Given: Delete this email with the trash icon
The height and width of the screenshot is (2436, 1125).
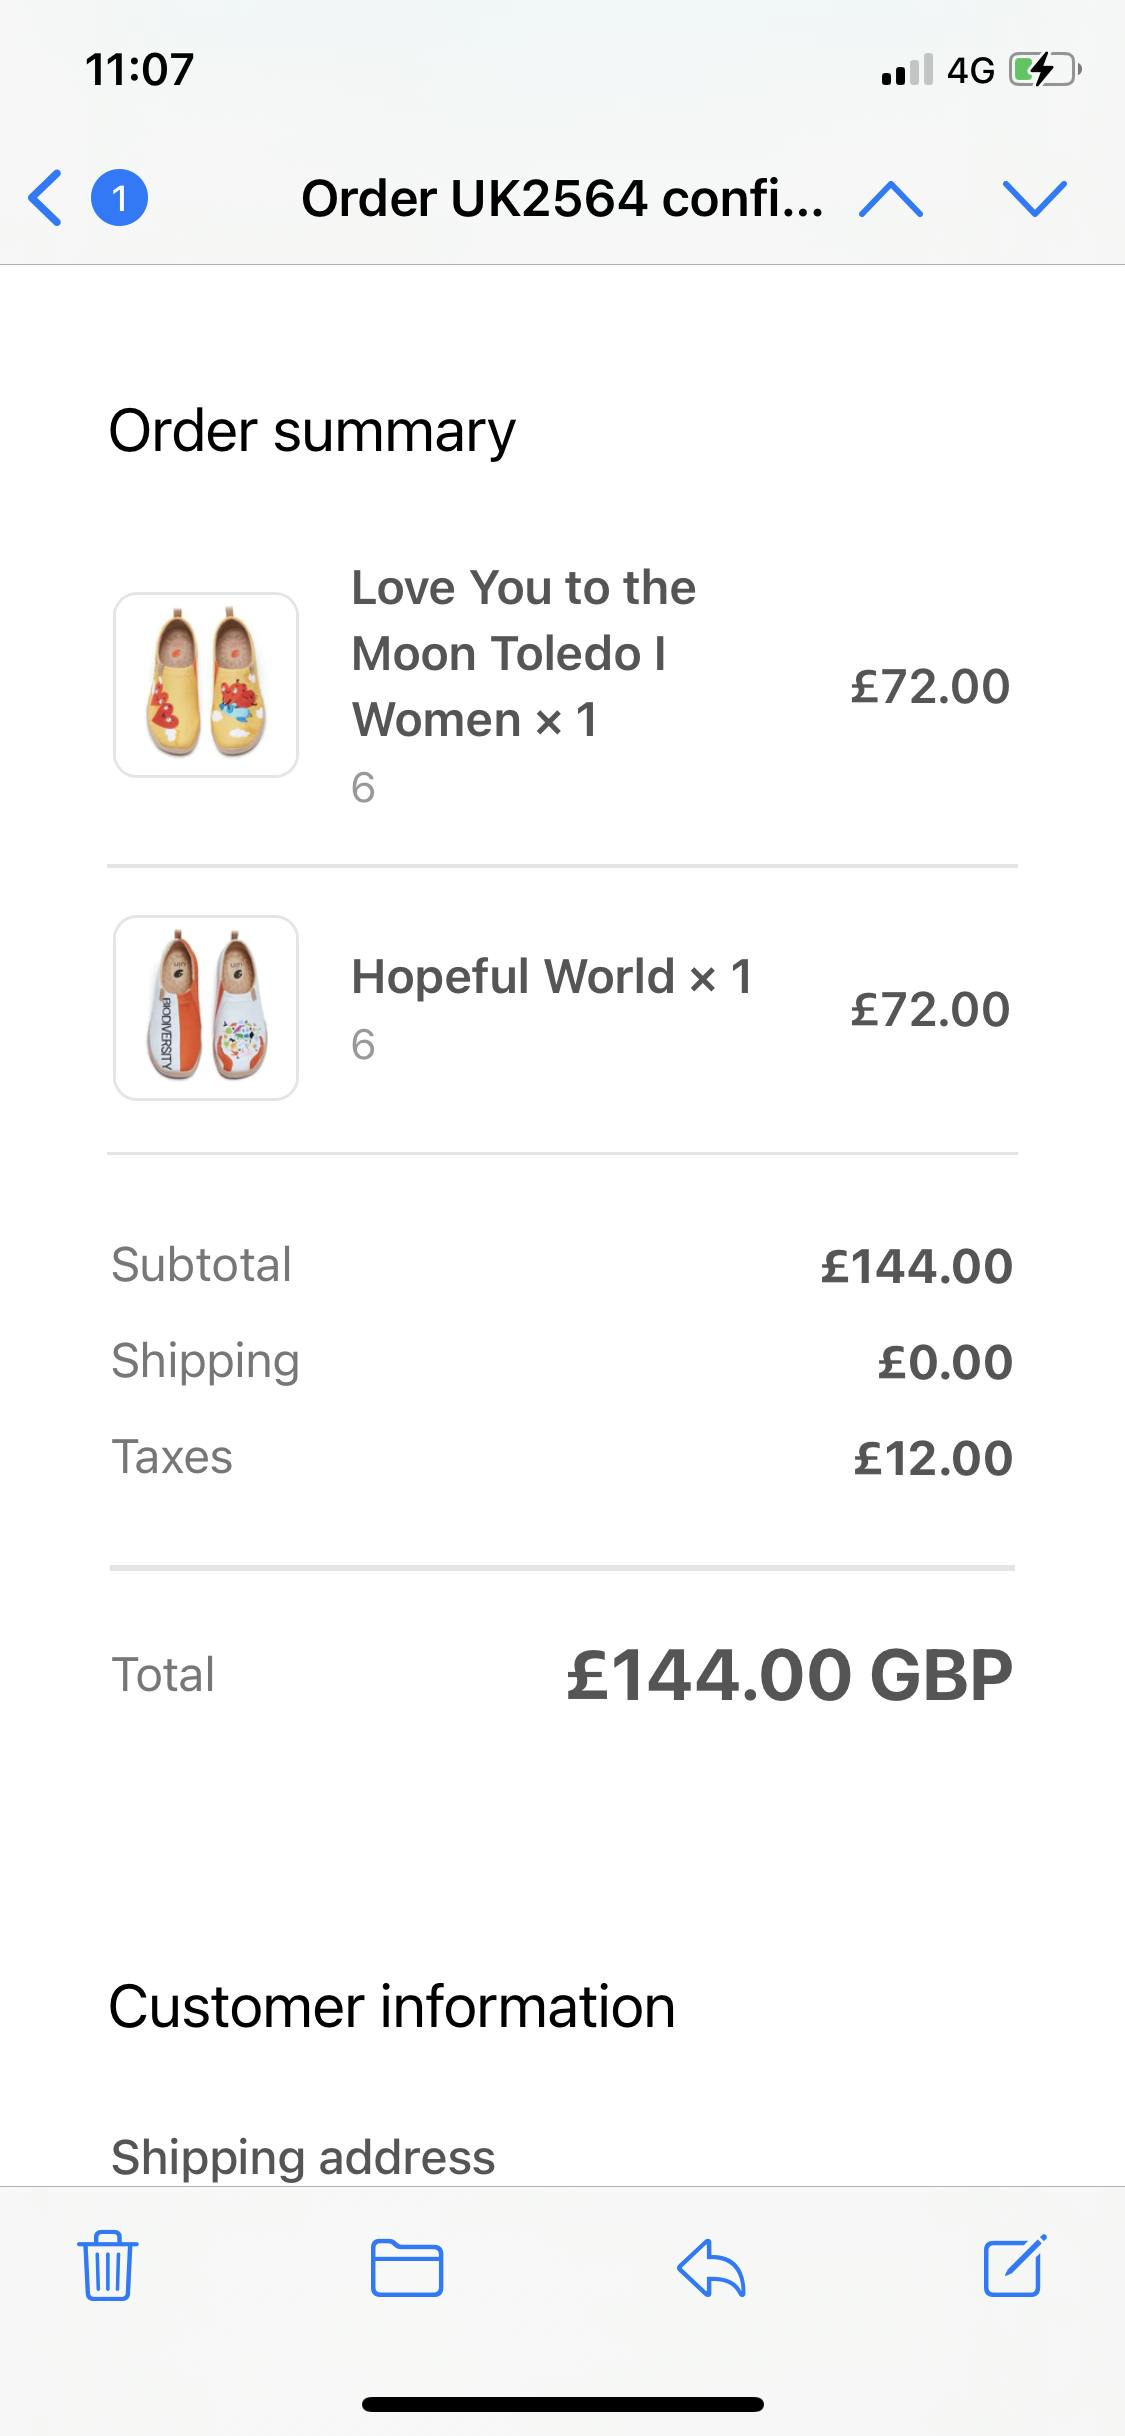Looking at the screenshot, I should point(107,2266).
